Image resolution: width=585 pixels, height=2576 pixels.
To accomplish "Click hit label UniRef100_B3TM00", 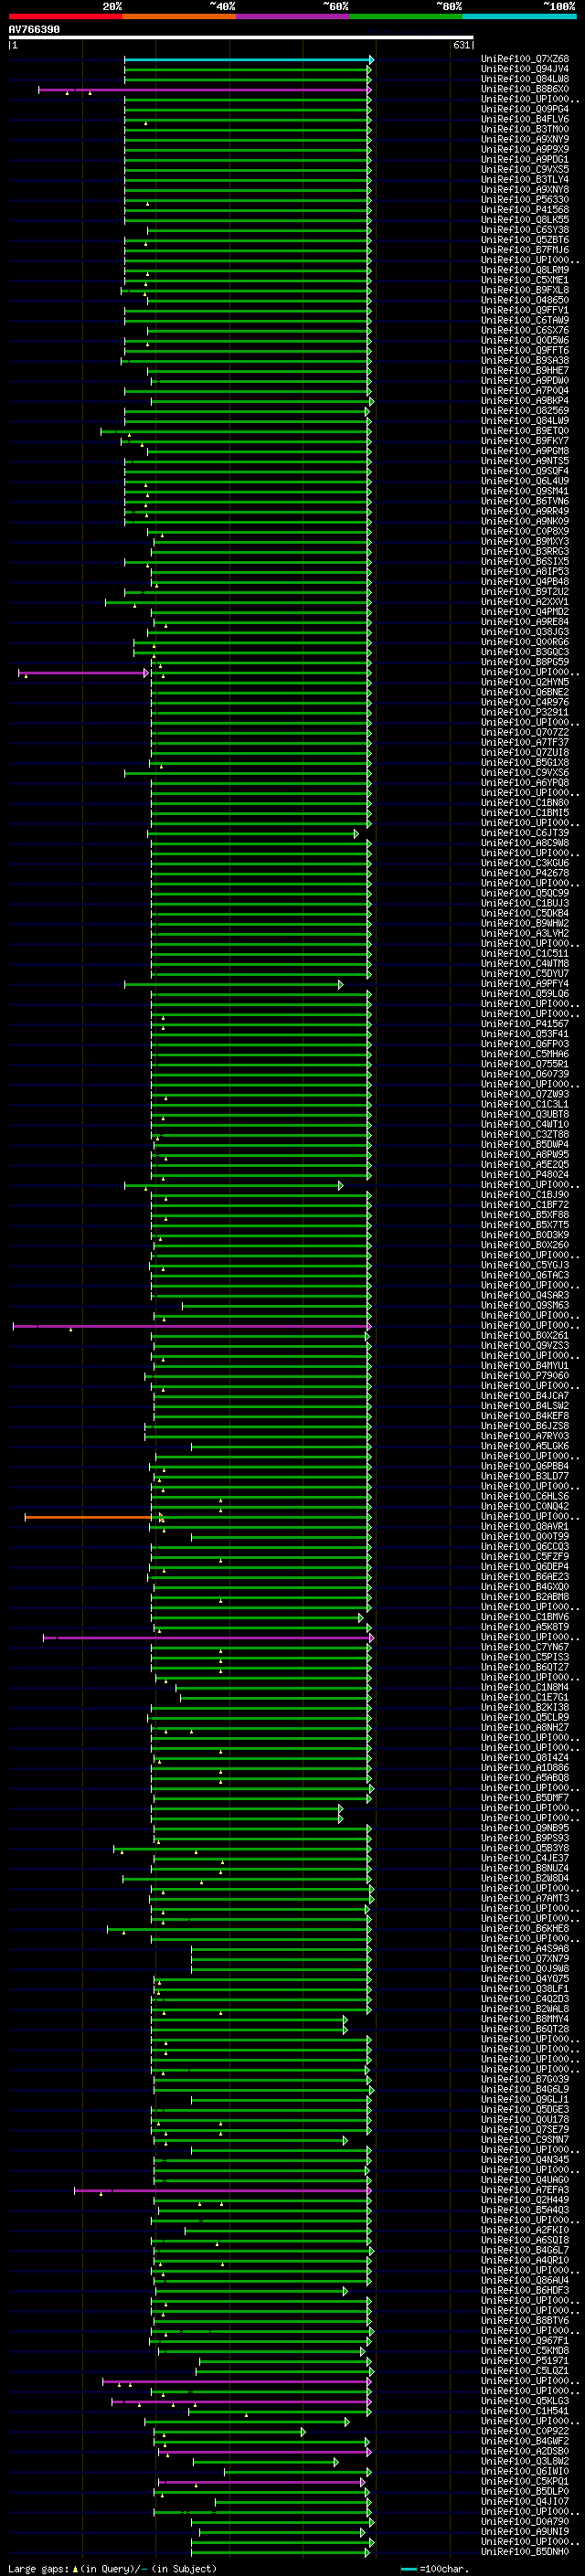I will tap(525, 130).
